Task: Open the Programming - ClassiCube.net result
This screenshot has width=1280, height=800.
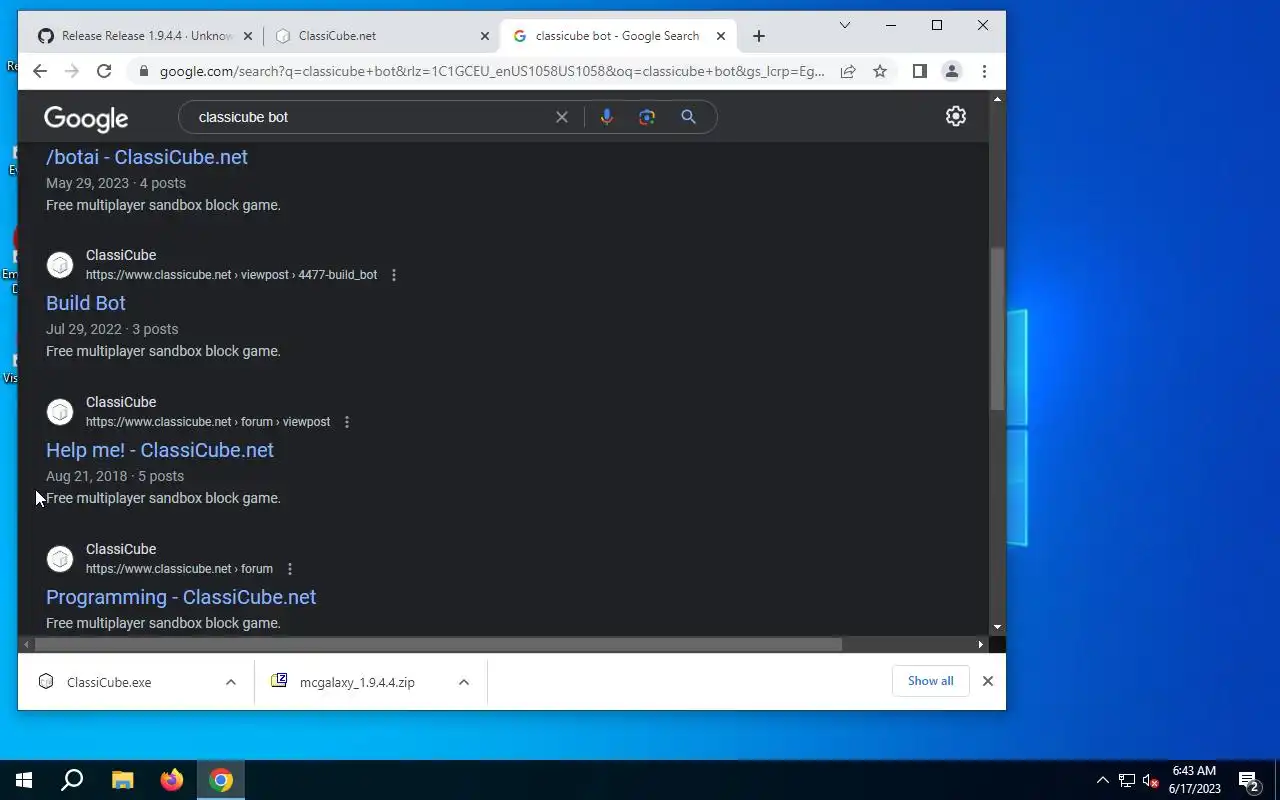Action: tap(181, 597)
